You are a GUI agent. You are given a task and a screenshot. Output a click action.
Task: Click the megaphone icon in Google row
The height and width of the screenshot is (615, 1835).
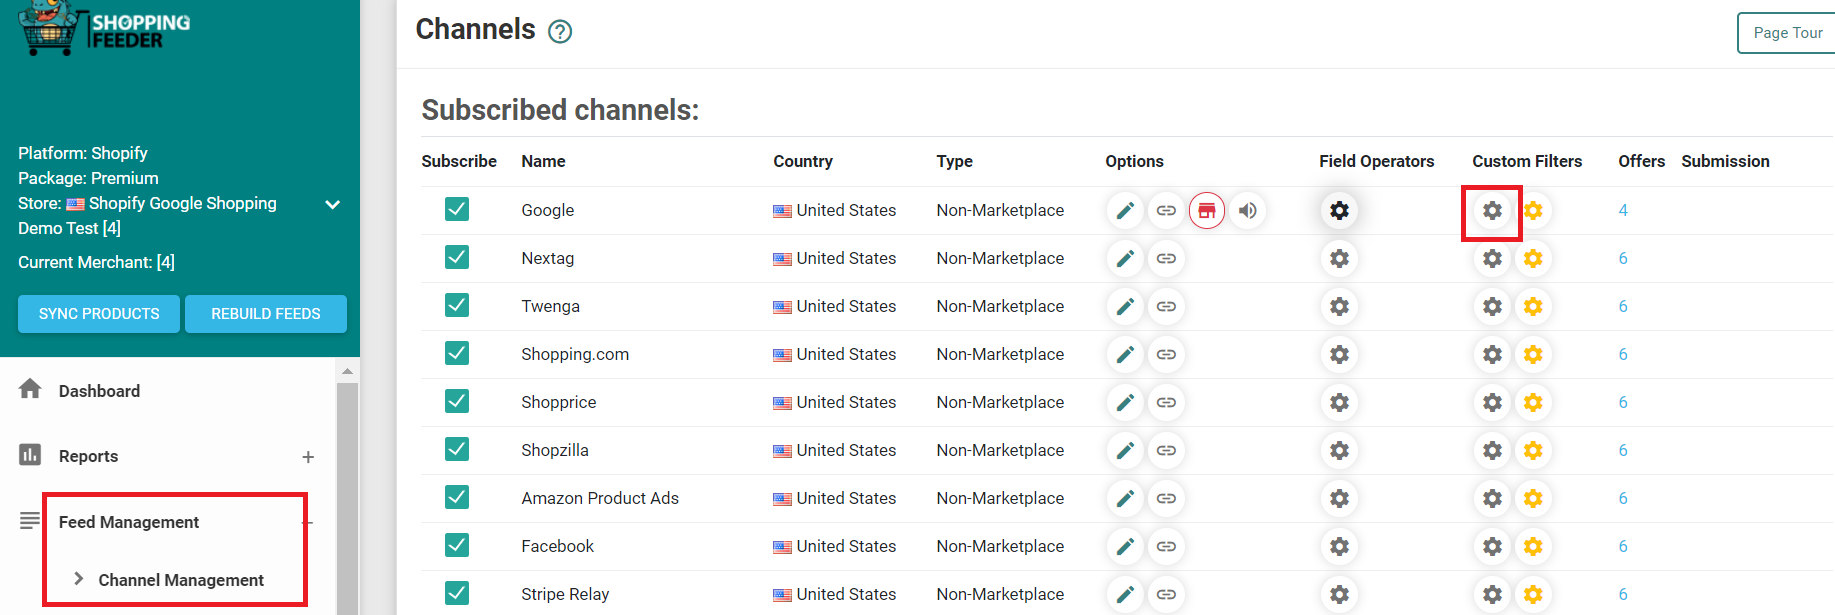pyautogui.click(x=1248, y=210)
